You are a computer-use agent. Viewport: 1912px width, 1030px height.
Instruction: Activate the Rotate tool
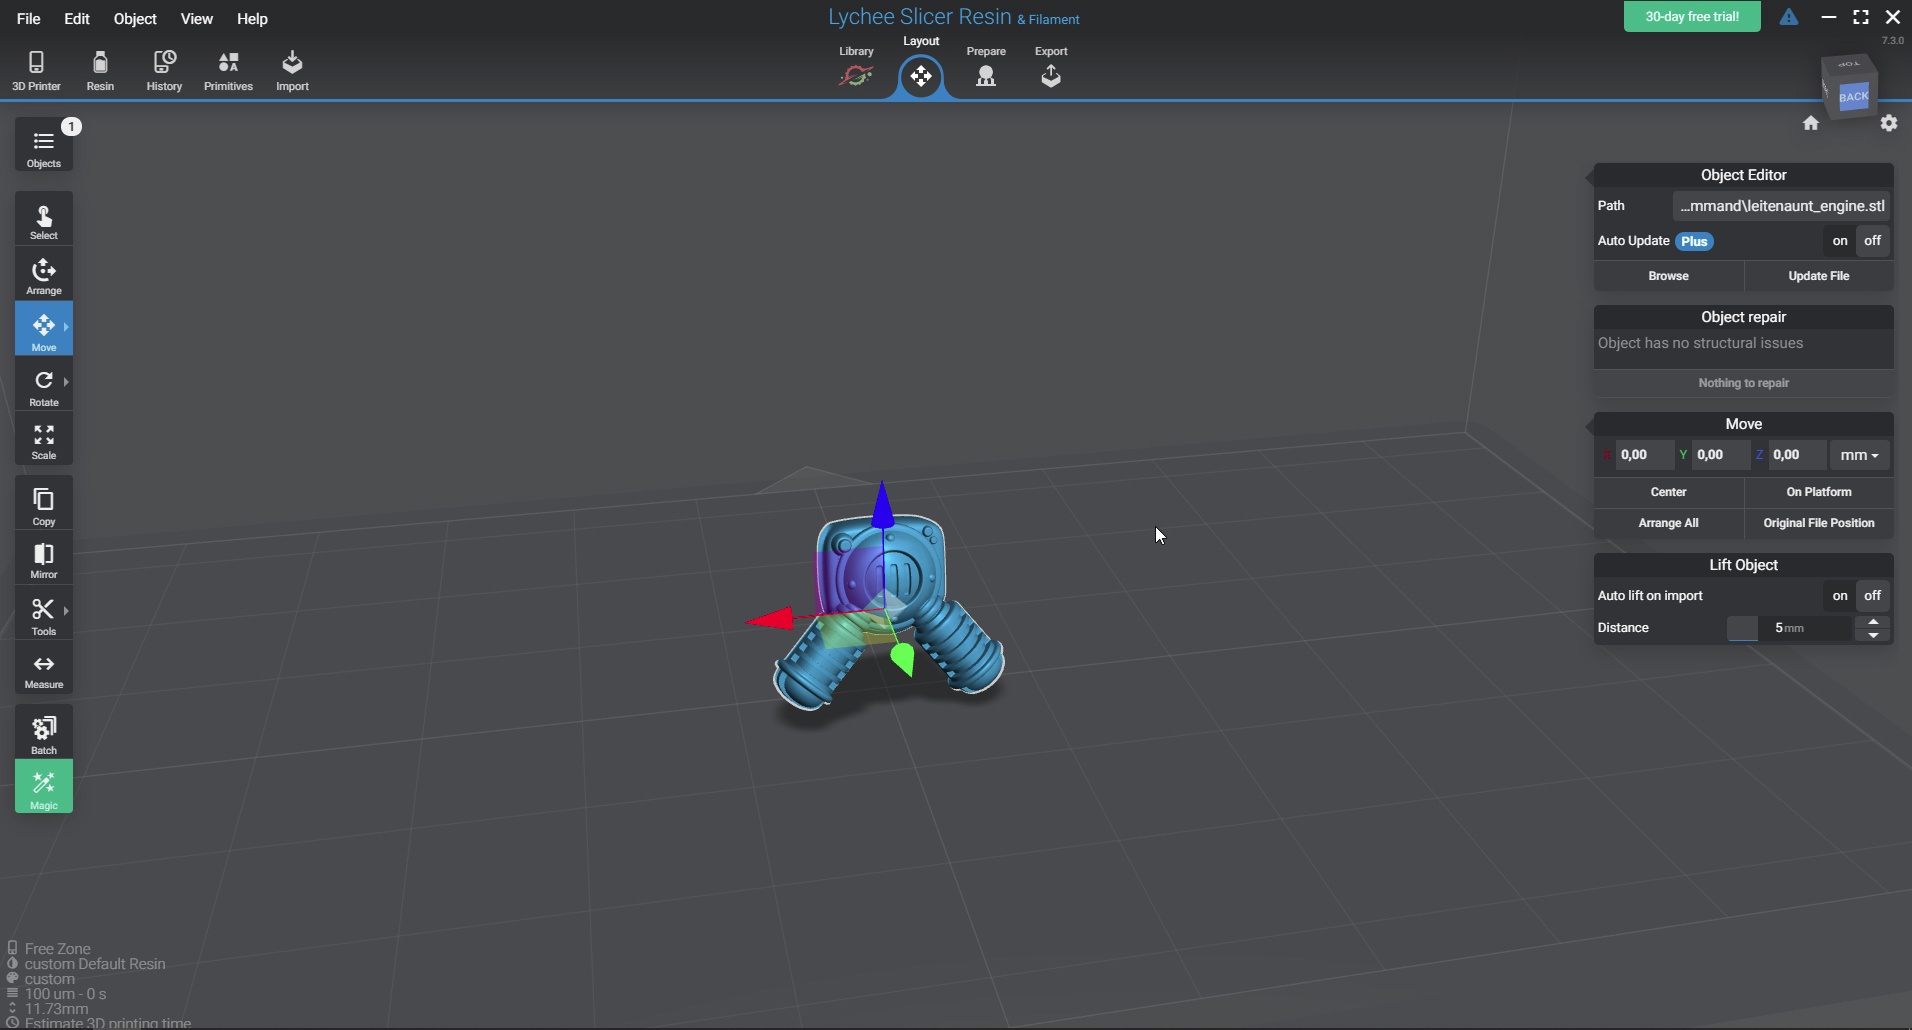click(x=44, y=387)
